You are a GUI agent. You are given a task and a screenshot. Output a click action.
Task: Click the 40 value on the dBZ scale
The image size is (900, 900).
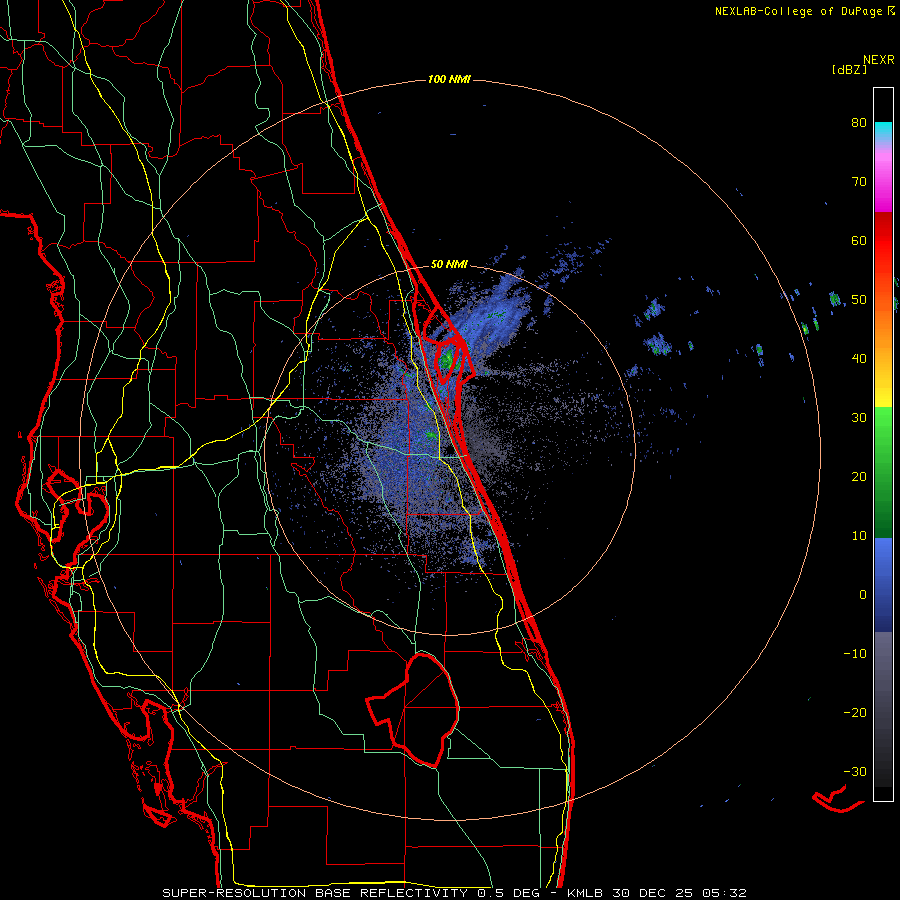[x=859, y=359]
